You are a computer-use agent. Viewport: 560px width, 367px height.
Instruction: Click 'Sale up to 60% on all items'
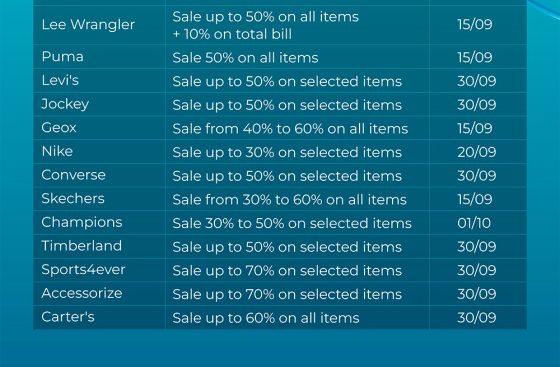(266, 318)
